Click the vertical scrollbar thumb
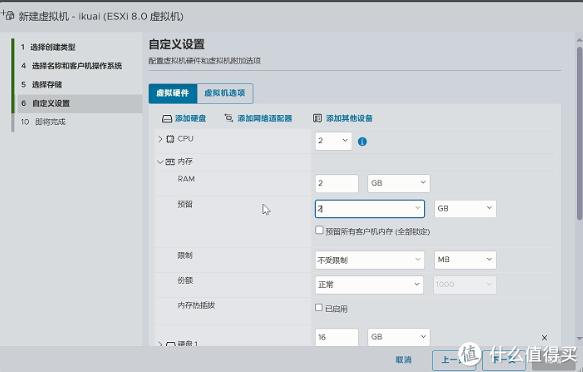Screen dimensions: 583x372 pyautogui.click(x=579, y=133)
